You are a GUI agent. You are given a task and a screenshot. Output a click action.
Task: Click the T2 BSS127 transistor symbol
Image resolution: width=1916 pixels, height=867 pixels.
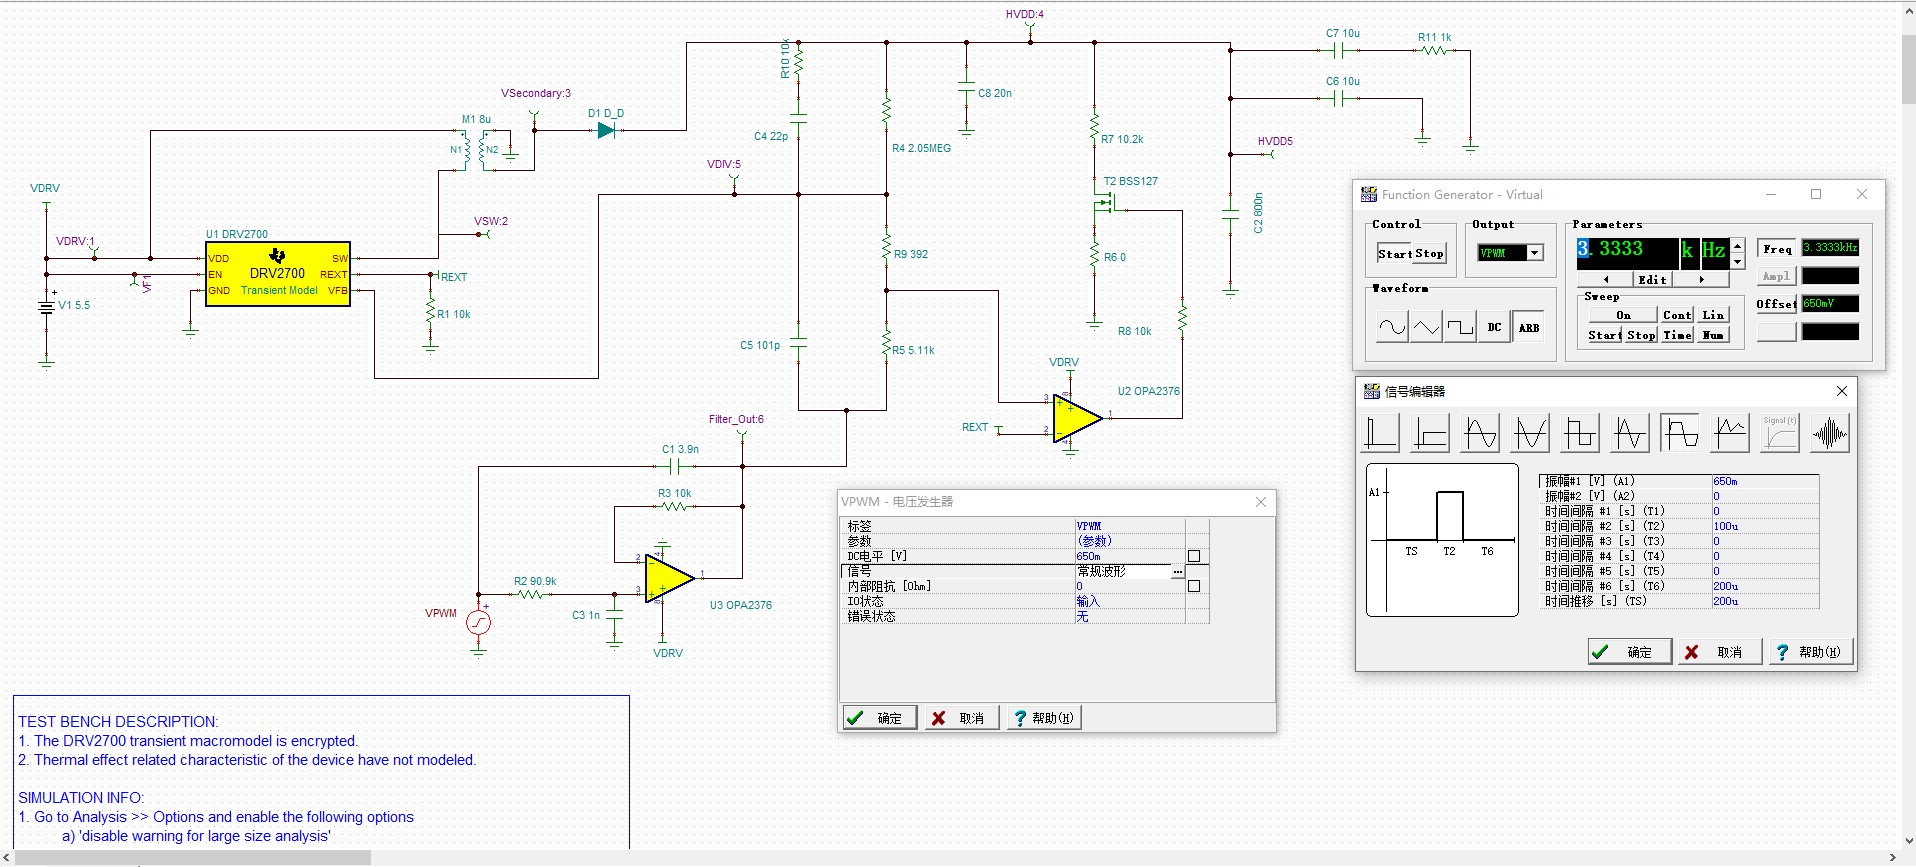coord(1106,205)
